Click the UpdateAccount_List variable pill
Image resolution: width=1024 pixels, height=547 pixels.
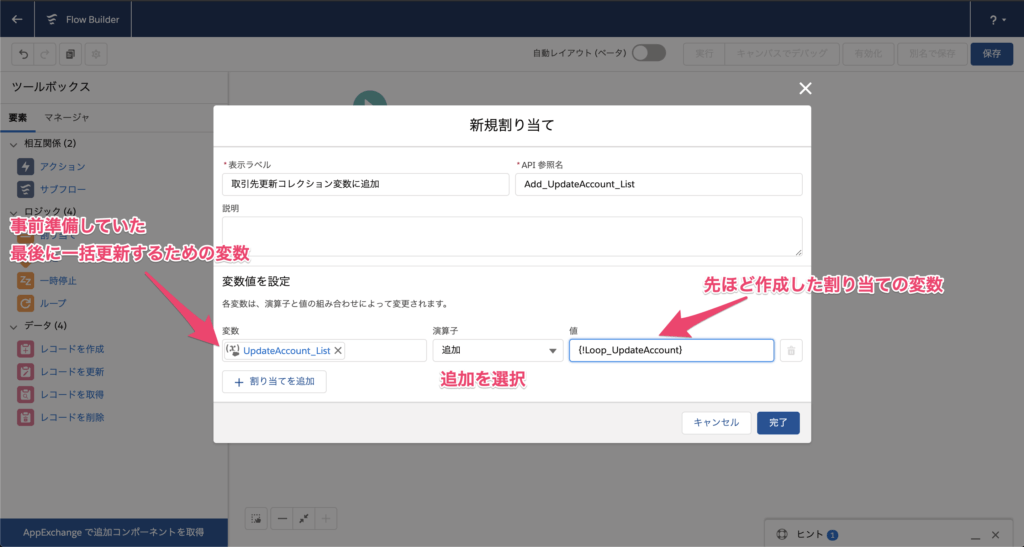click(x=286, y=351)
